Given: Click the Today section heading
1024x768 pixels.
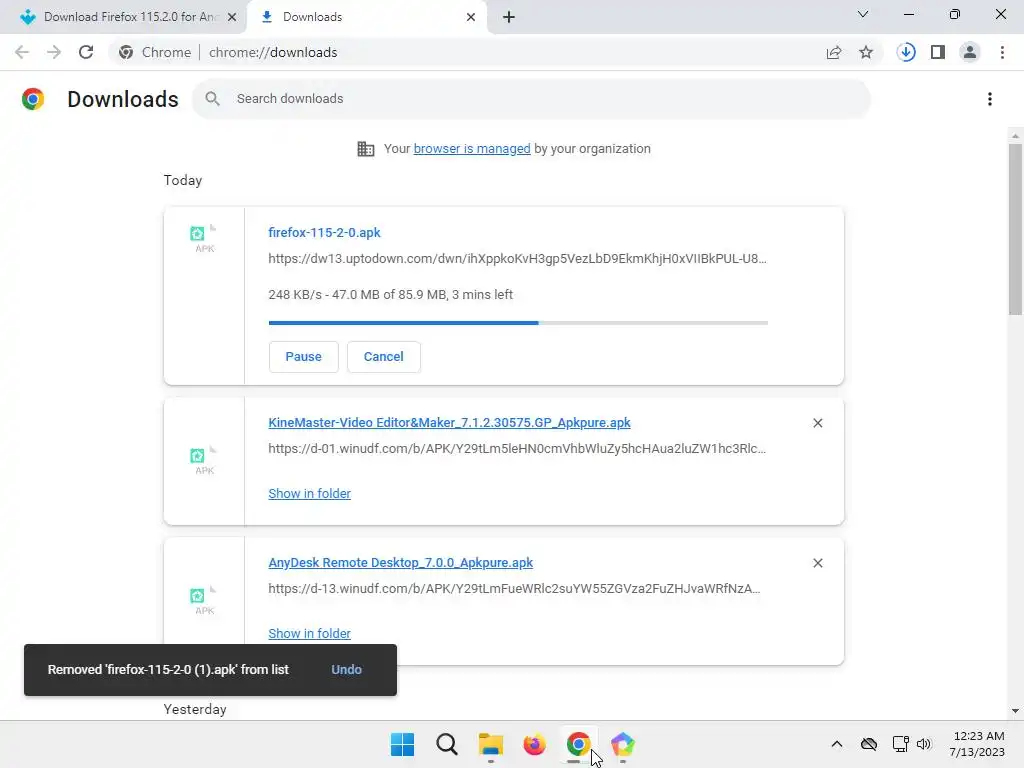Looking at the screenshot, I should (183, 180).
